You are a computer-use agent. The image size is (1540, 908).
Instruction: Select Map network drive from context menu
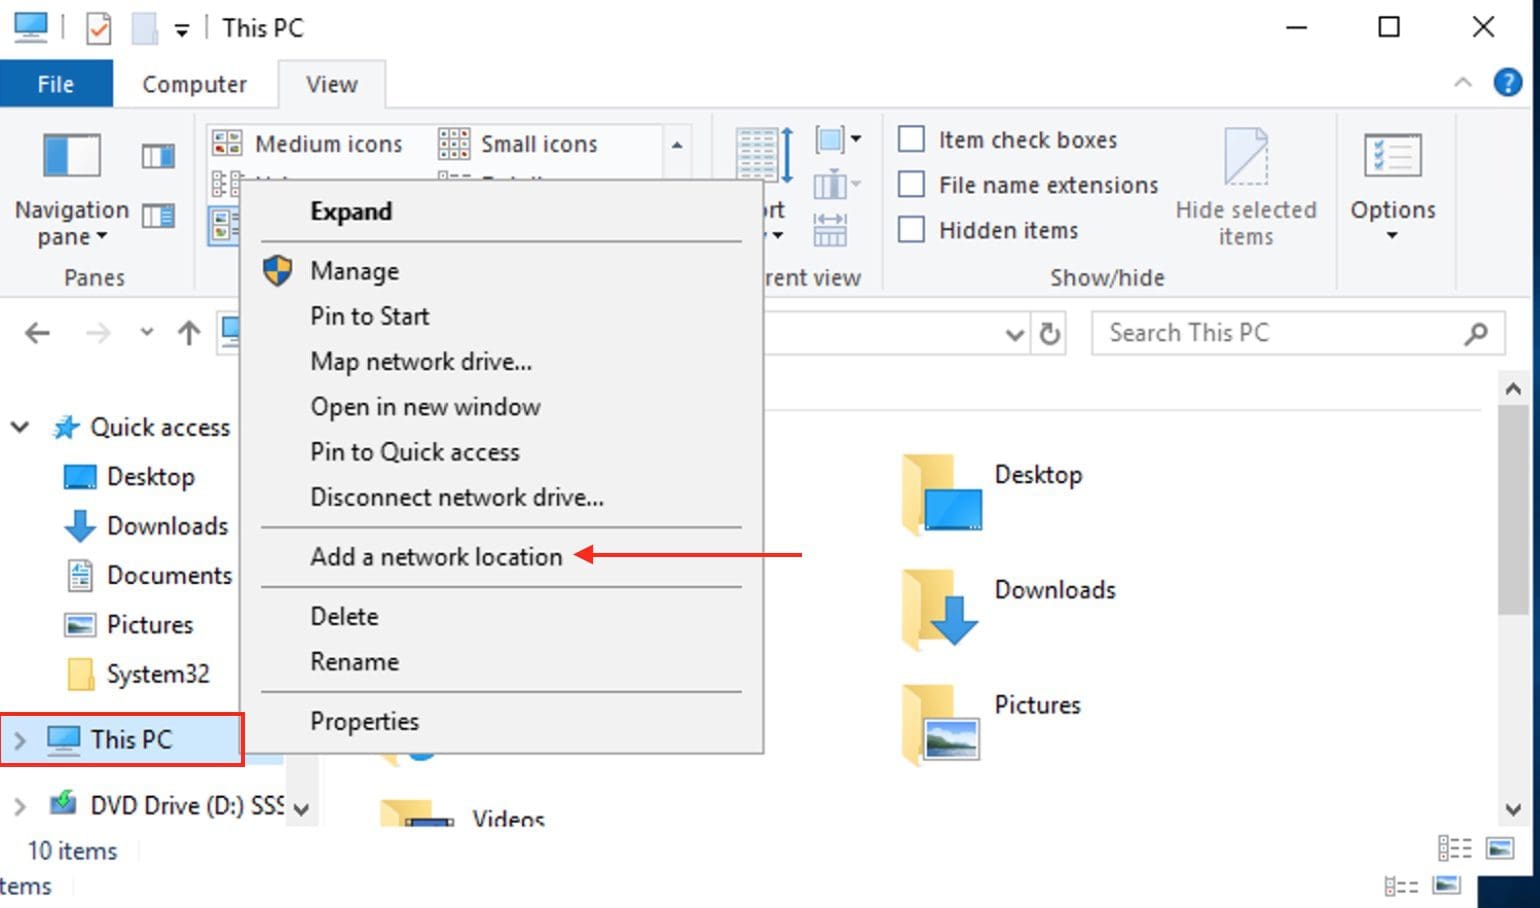tap(420, 361)
